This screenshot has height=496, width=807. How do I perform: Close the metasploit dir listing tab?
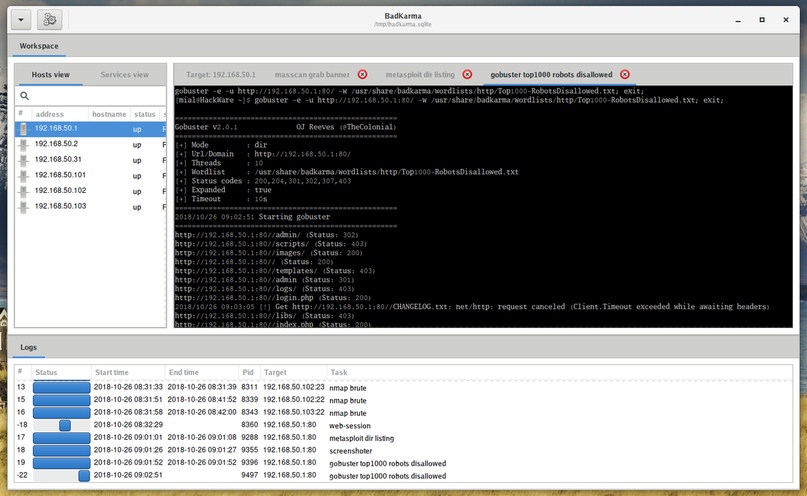467,74
